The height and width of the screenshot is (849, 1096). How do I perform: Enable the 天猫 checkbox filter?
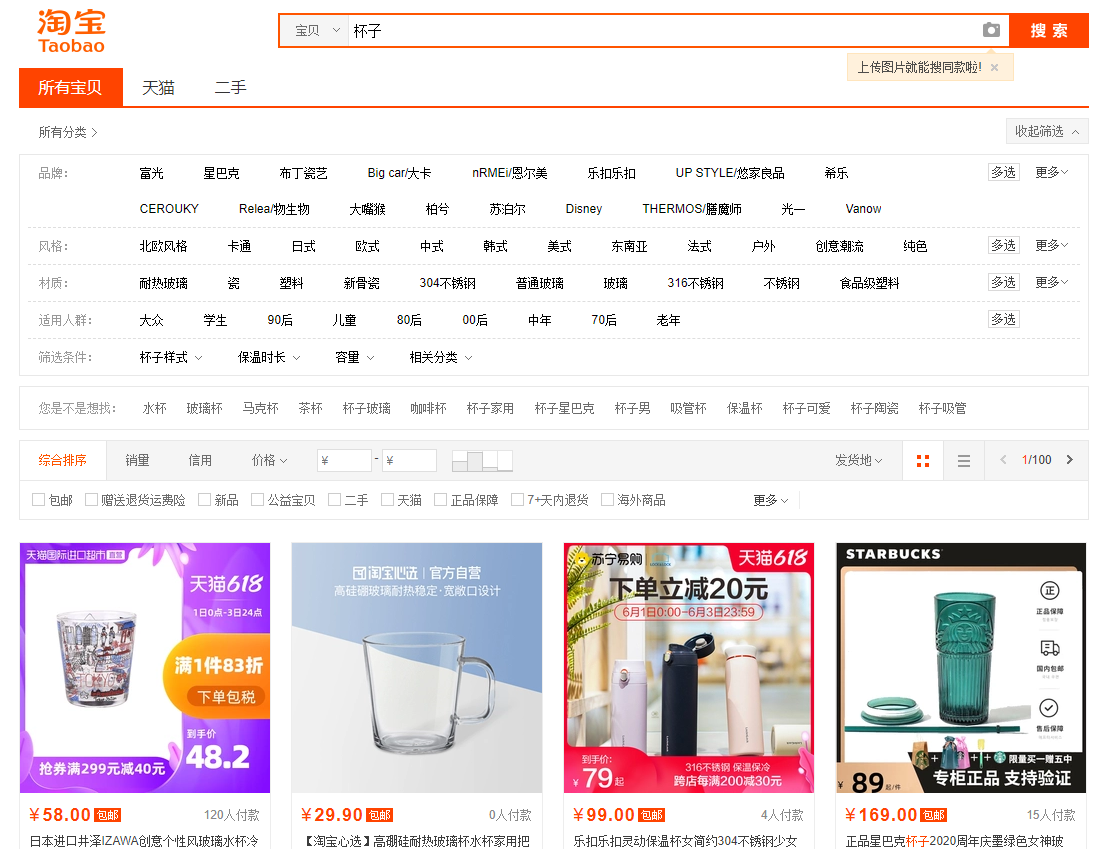coord(387,500)
